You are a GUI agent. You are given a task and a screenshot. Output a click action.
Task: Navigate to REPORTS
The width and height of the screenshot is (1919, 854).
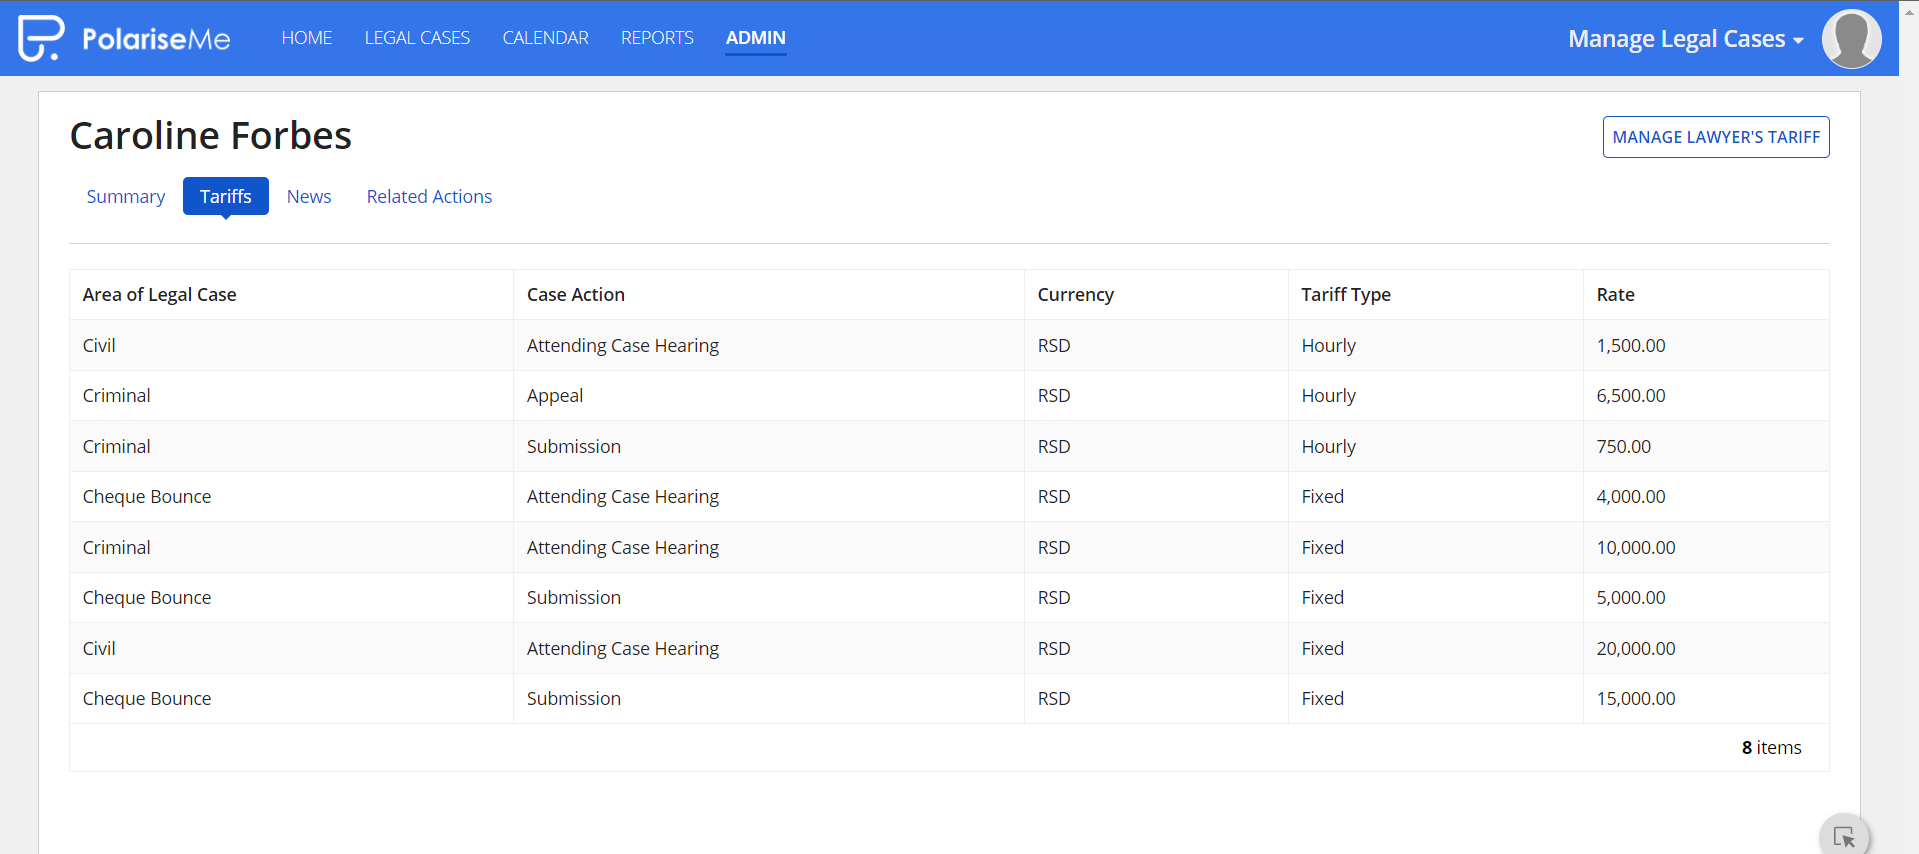click(x=657, y=38)
